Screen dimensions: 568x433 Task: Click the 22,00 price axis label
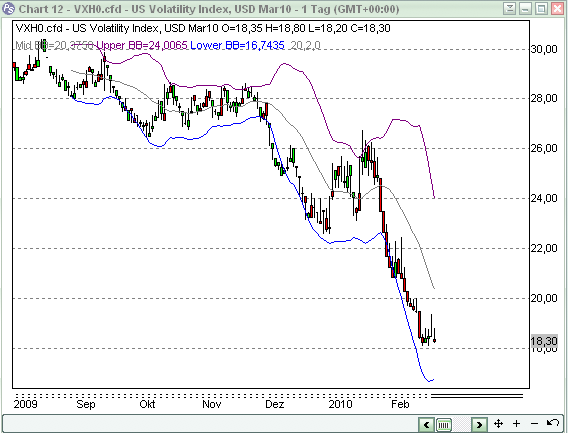pos(544,249)
